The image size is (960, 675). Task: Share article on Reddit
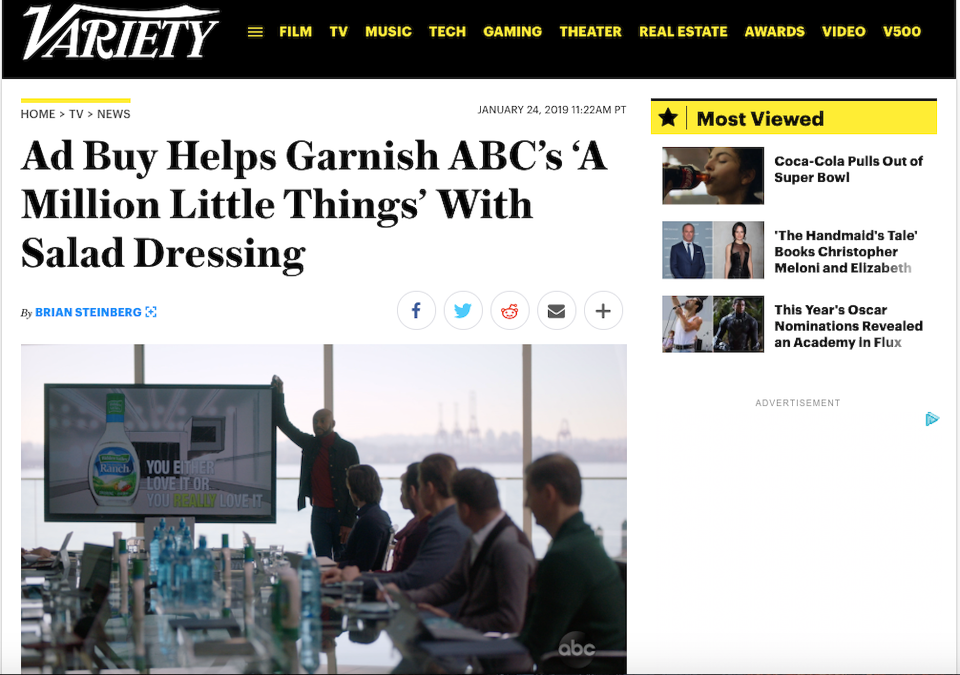click(509, 311)
